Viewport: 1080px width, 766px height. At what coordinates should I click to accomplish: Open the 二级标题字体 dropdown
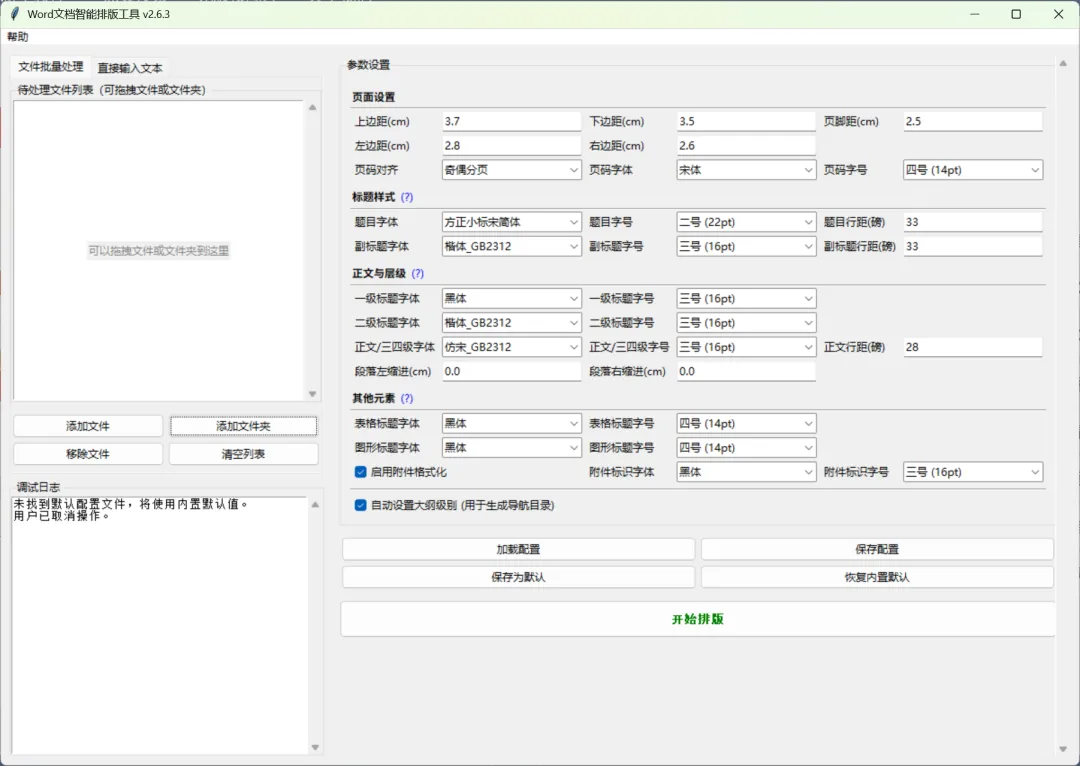tap(512, 322)
